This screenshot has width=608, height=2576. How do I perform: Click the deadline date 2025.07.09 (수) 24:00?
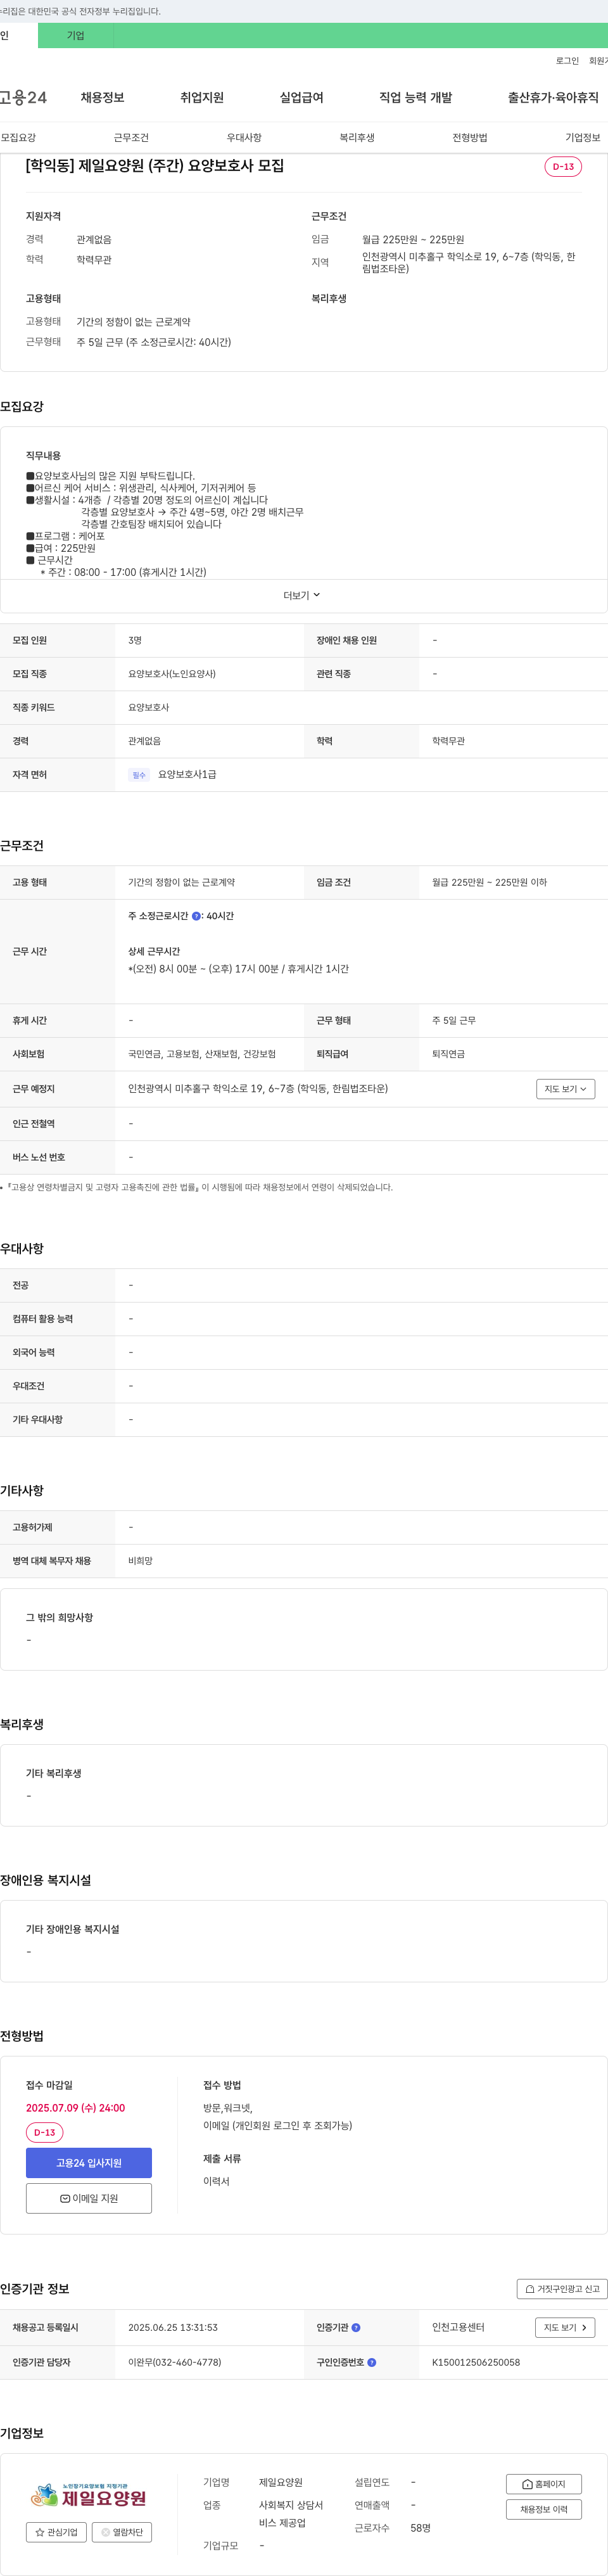click(x=75, y=2108)
